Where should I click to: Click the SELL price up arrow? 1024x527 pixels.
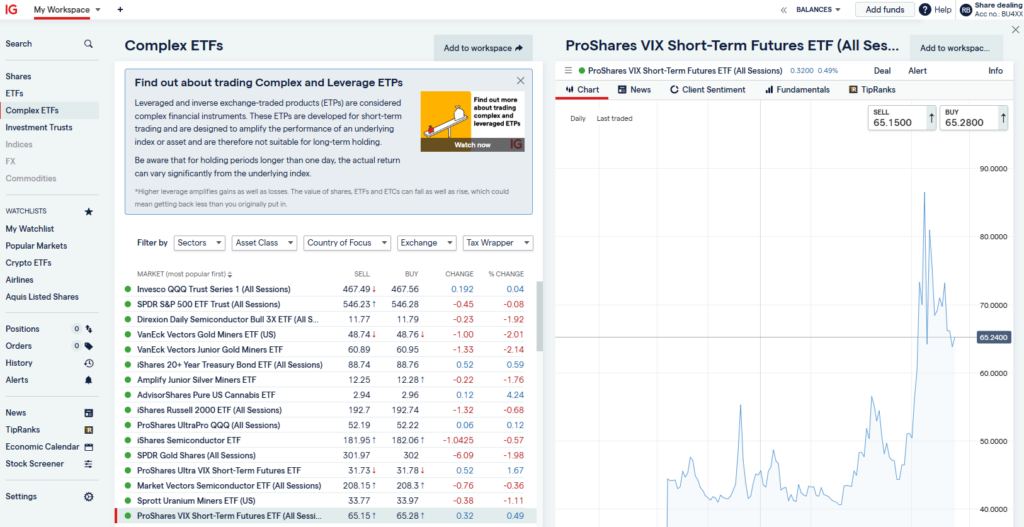931,118
